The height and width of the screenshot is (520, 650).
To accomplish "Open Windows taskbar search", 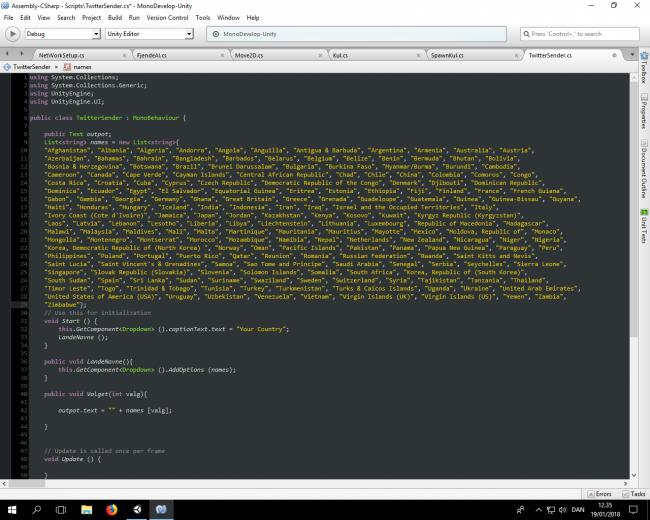I will (36, 510).
